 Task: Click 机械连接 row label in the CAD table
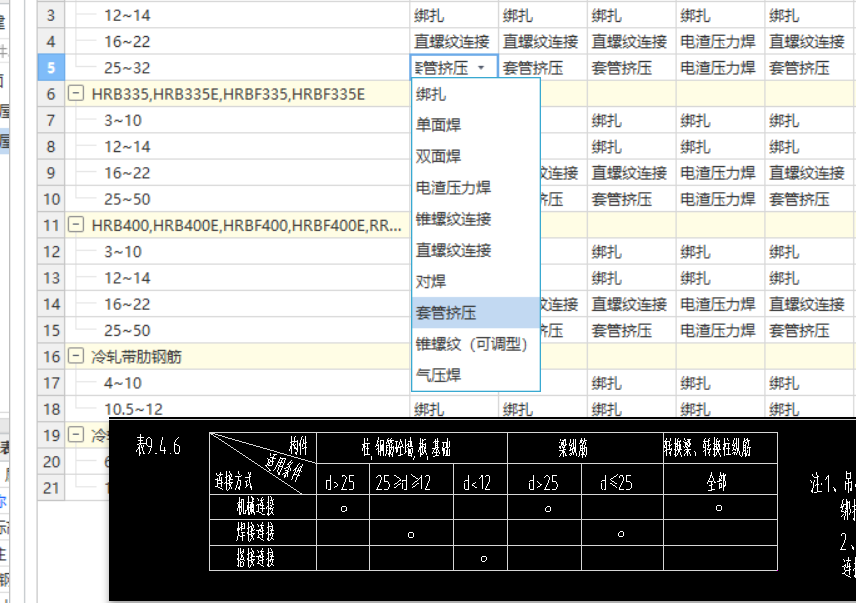(x=255, y=507)
